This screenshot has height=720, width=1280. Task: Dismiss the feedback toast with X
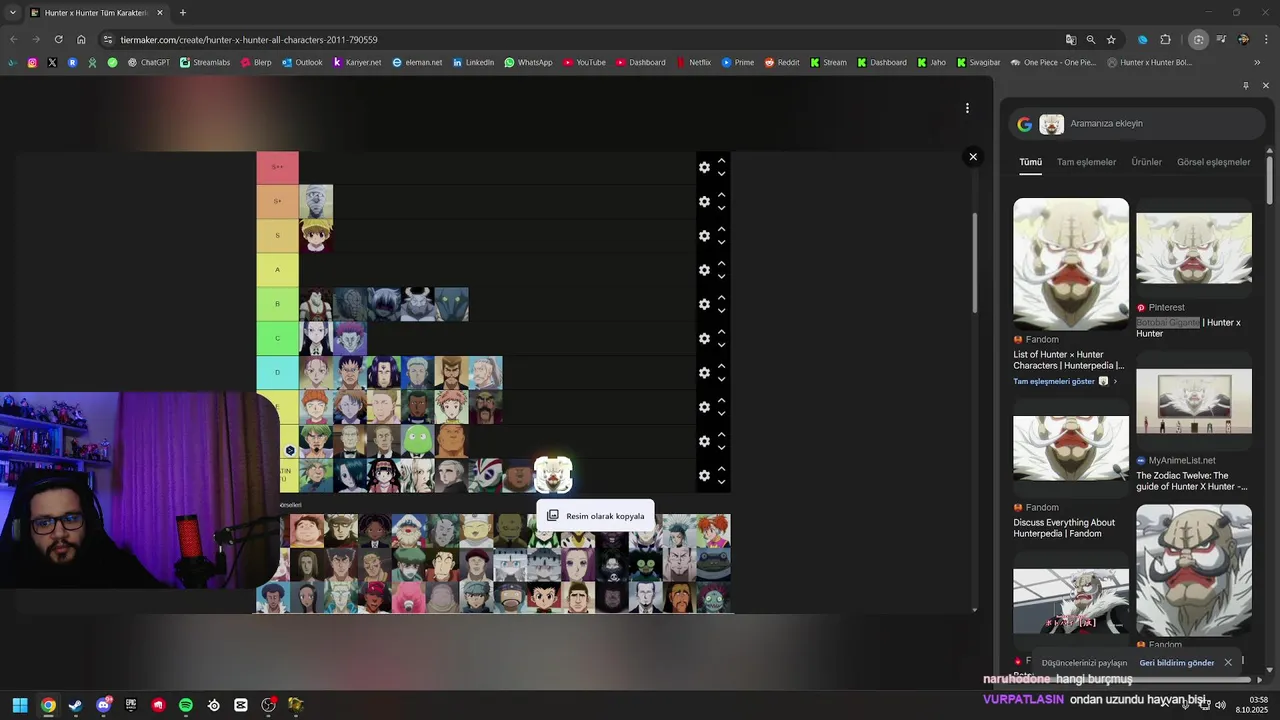[1228, 663]
